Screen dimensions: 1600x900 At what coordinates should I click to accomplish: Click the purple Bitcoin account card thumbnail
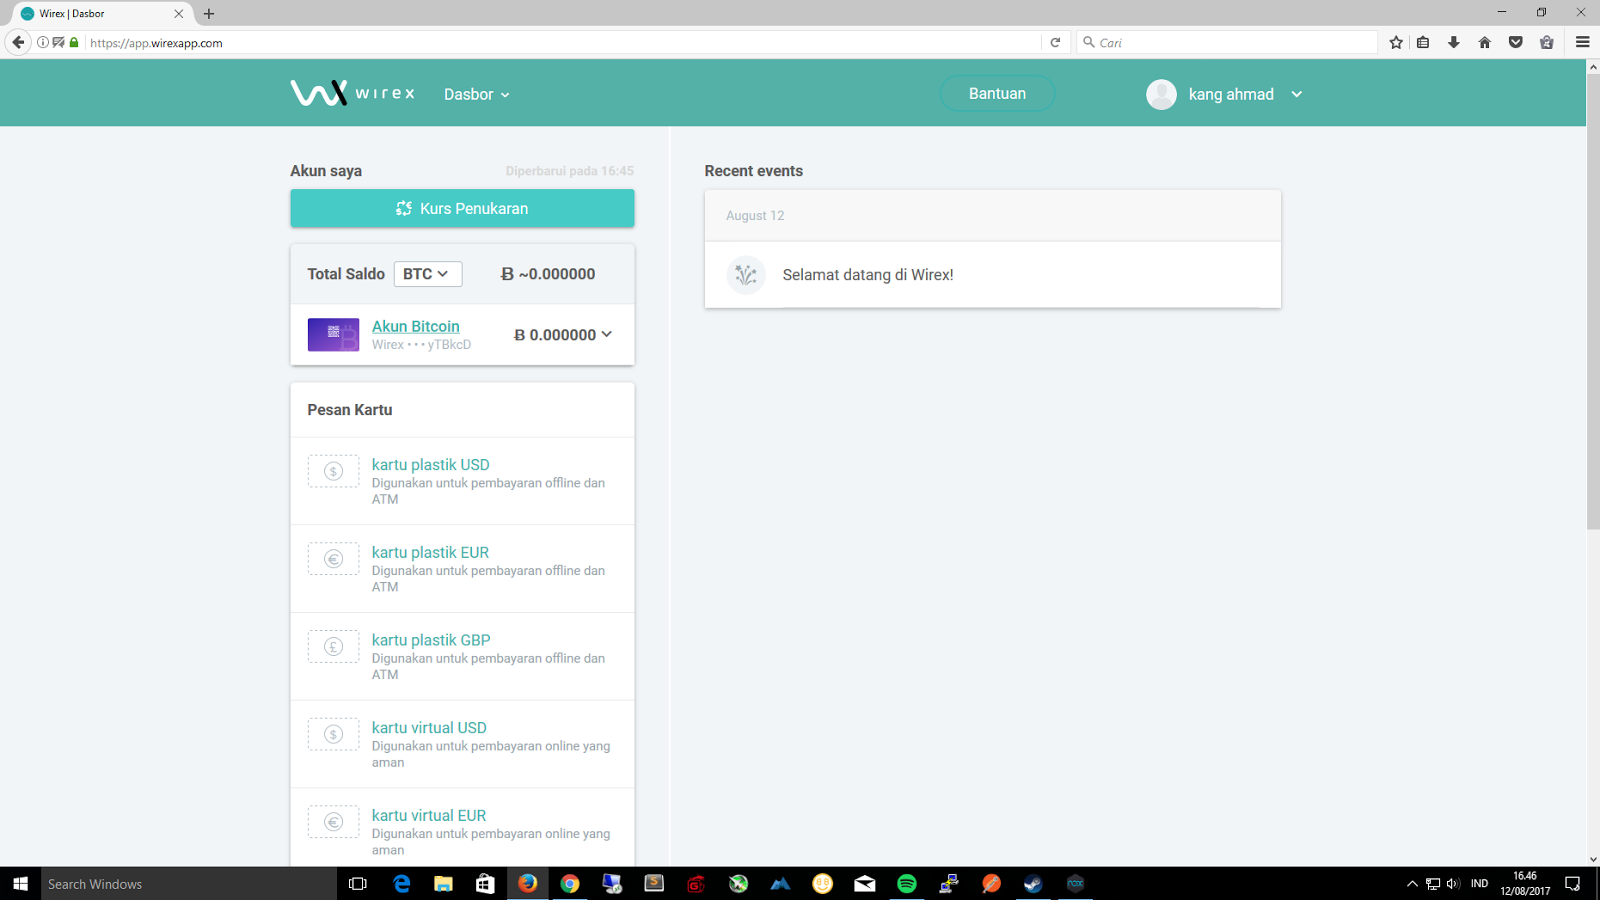tap(333, 334)
